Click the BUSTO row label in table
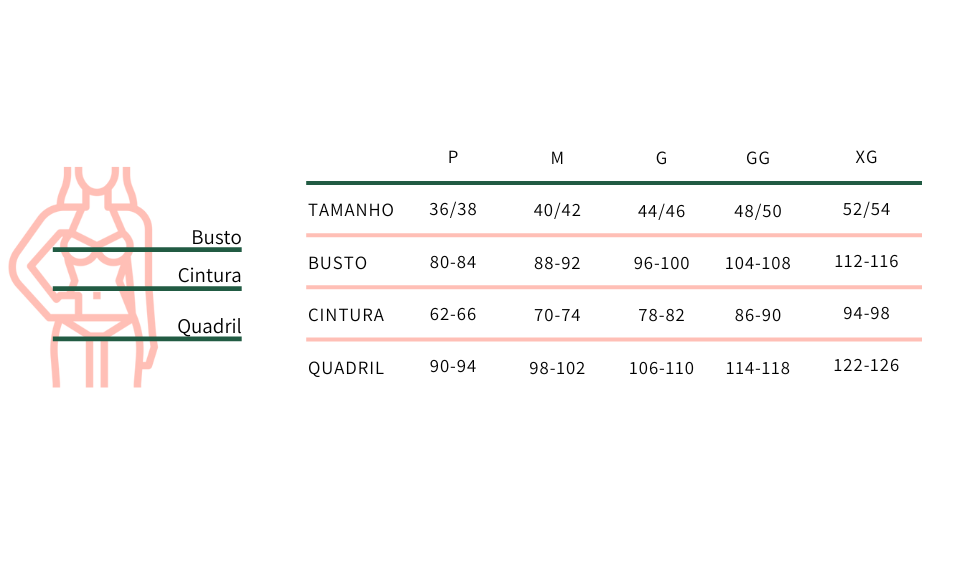Image resolution: width=980 pixels, height=580 pixels. point(338,263)
